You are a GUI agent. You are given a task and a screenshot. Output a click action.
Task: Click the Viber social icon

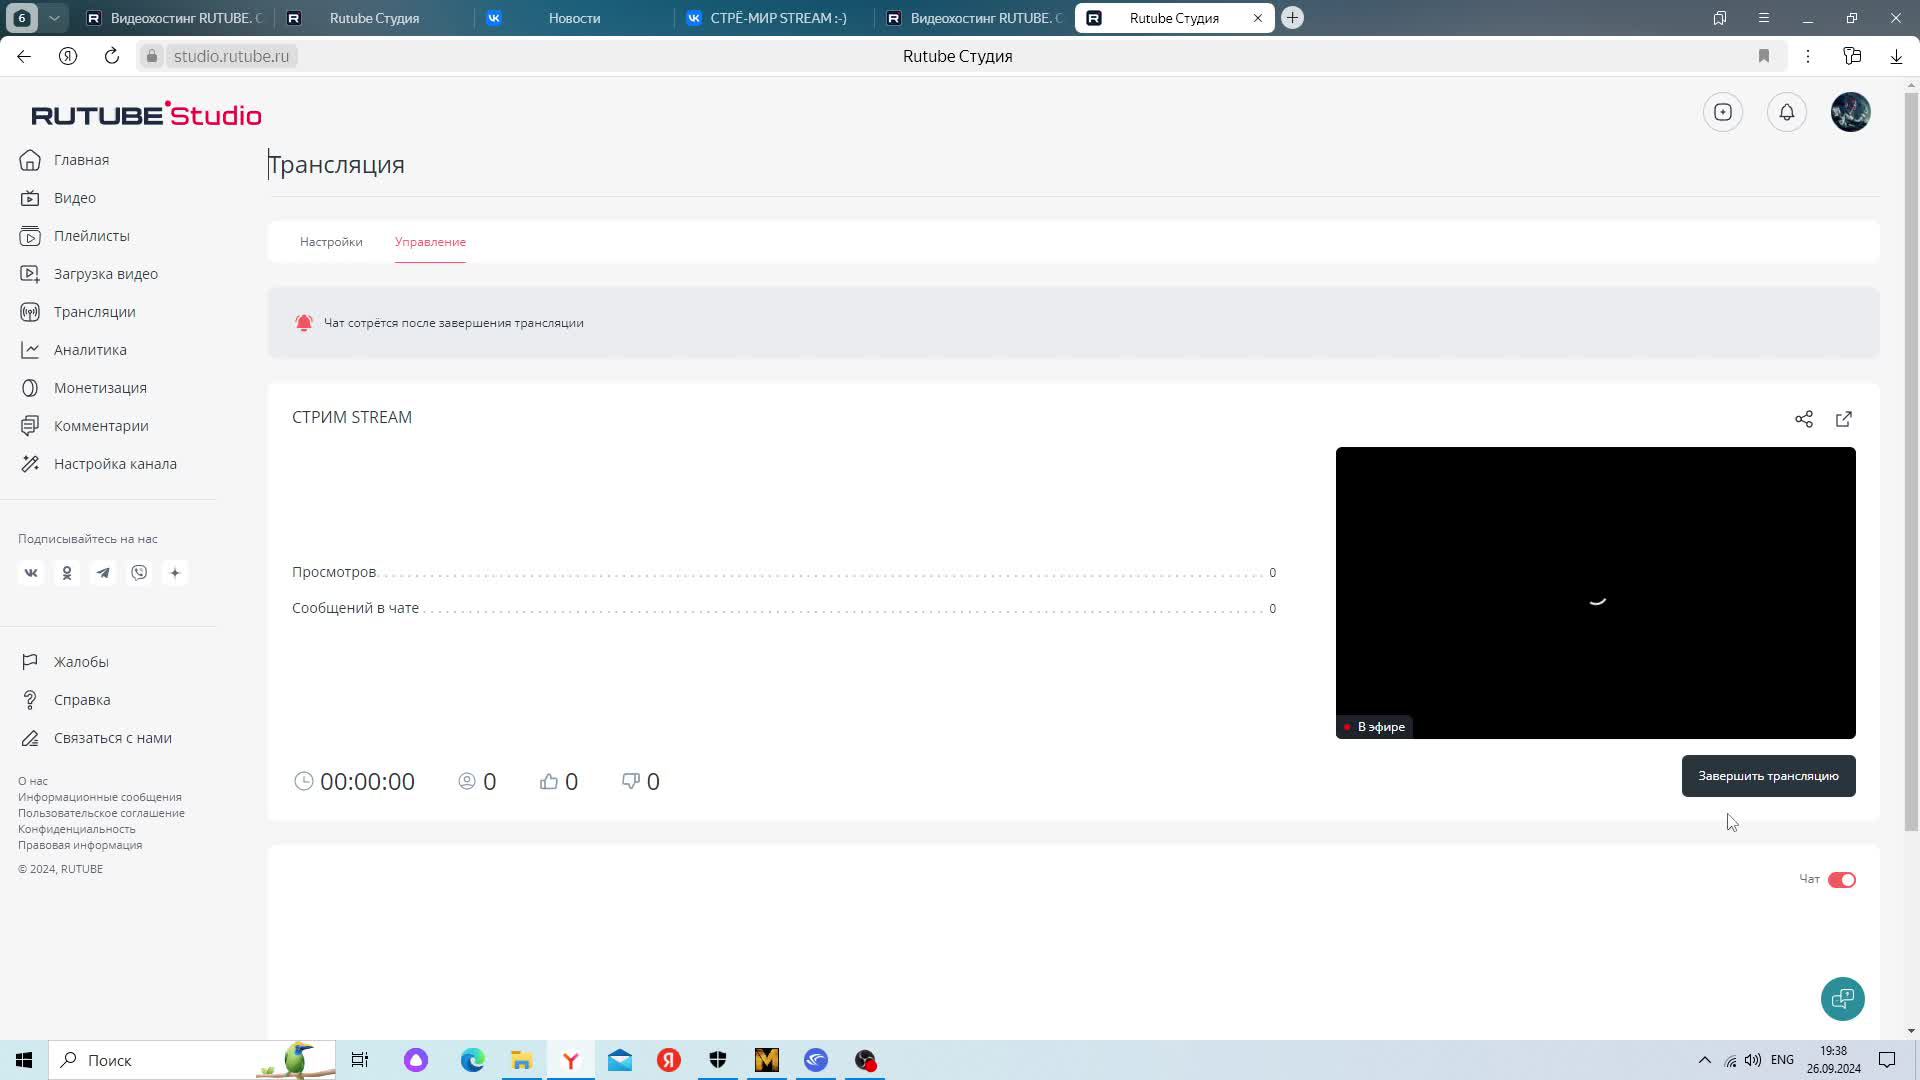coord(139,573)
